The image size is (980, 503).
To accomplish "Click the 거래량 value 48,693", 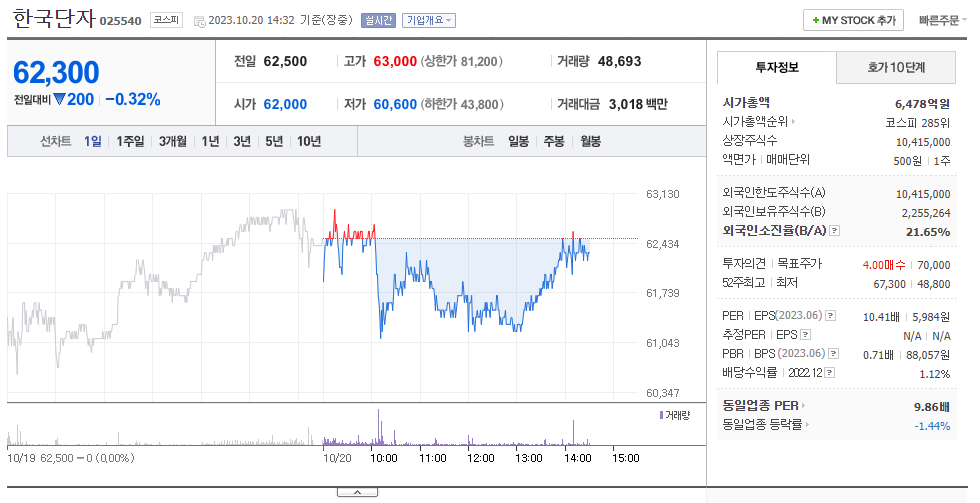I will [619, 61].
